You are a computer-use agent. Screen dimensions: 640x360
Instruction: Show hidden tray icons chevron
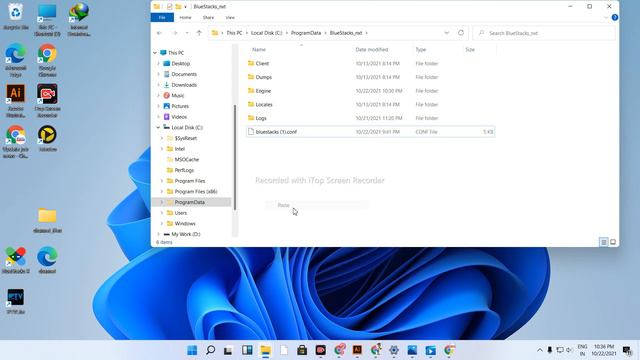click(540, 350)
